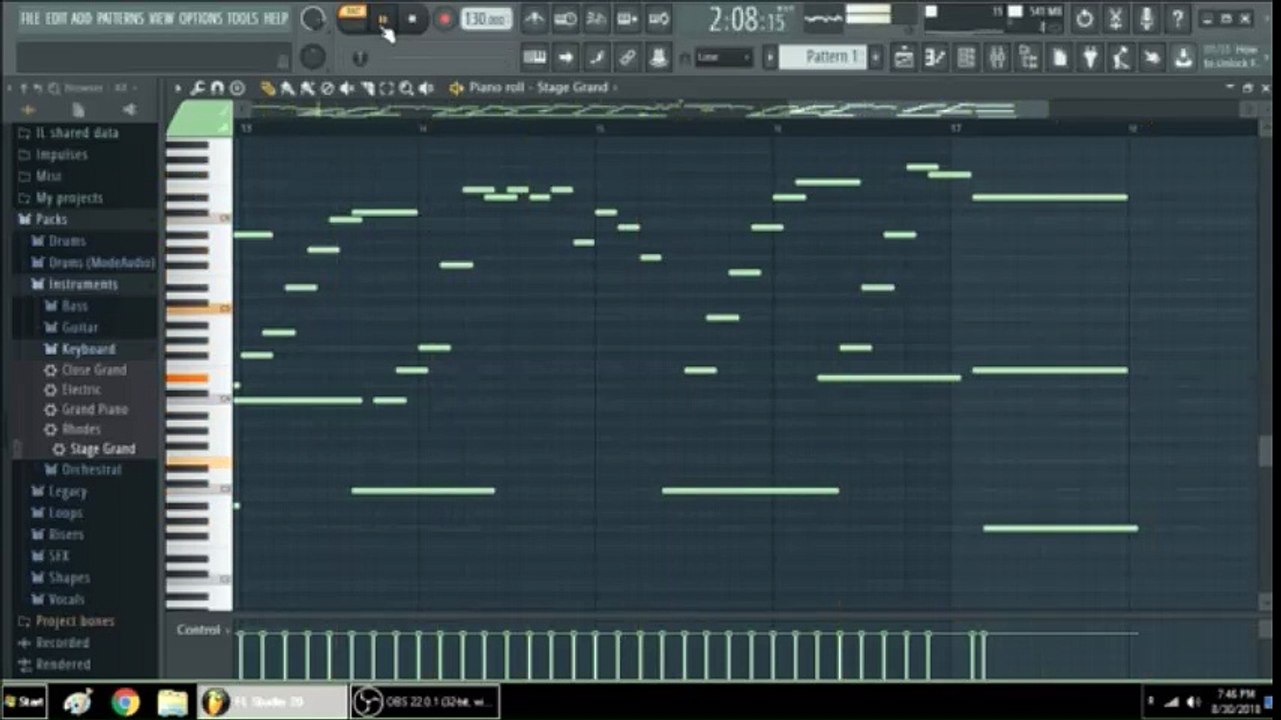
Task: Open the TOOLS menu
Action: coord(242,19)
